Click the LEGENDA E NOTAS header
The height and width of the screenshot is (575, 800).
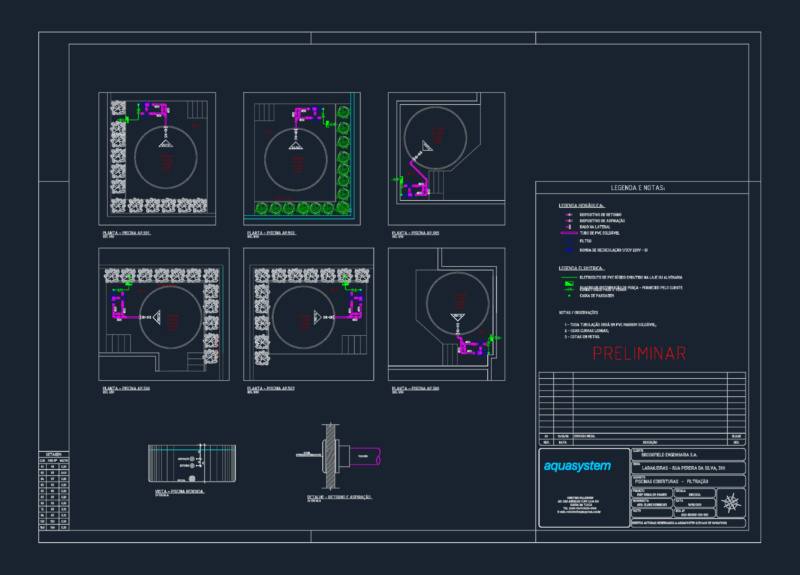(638, 188)
